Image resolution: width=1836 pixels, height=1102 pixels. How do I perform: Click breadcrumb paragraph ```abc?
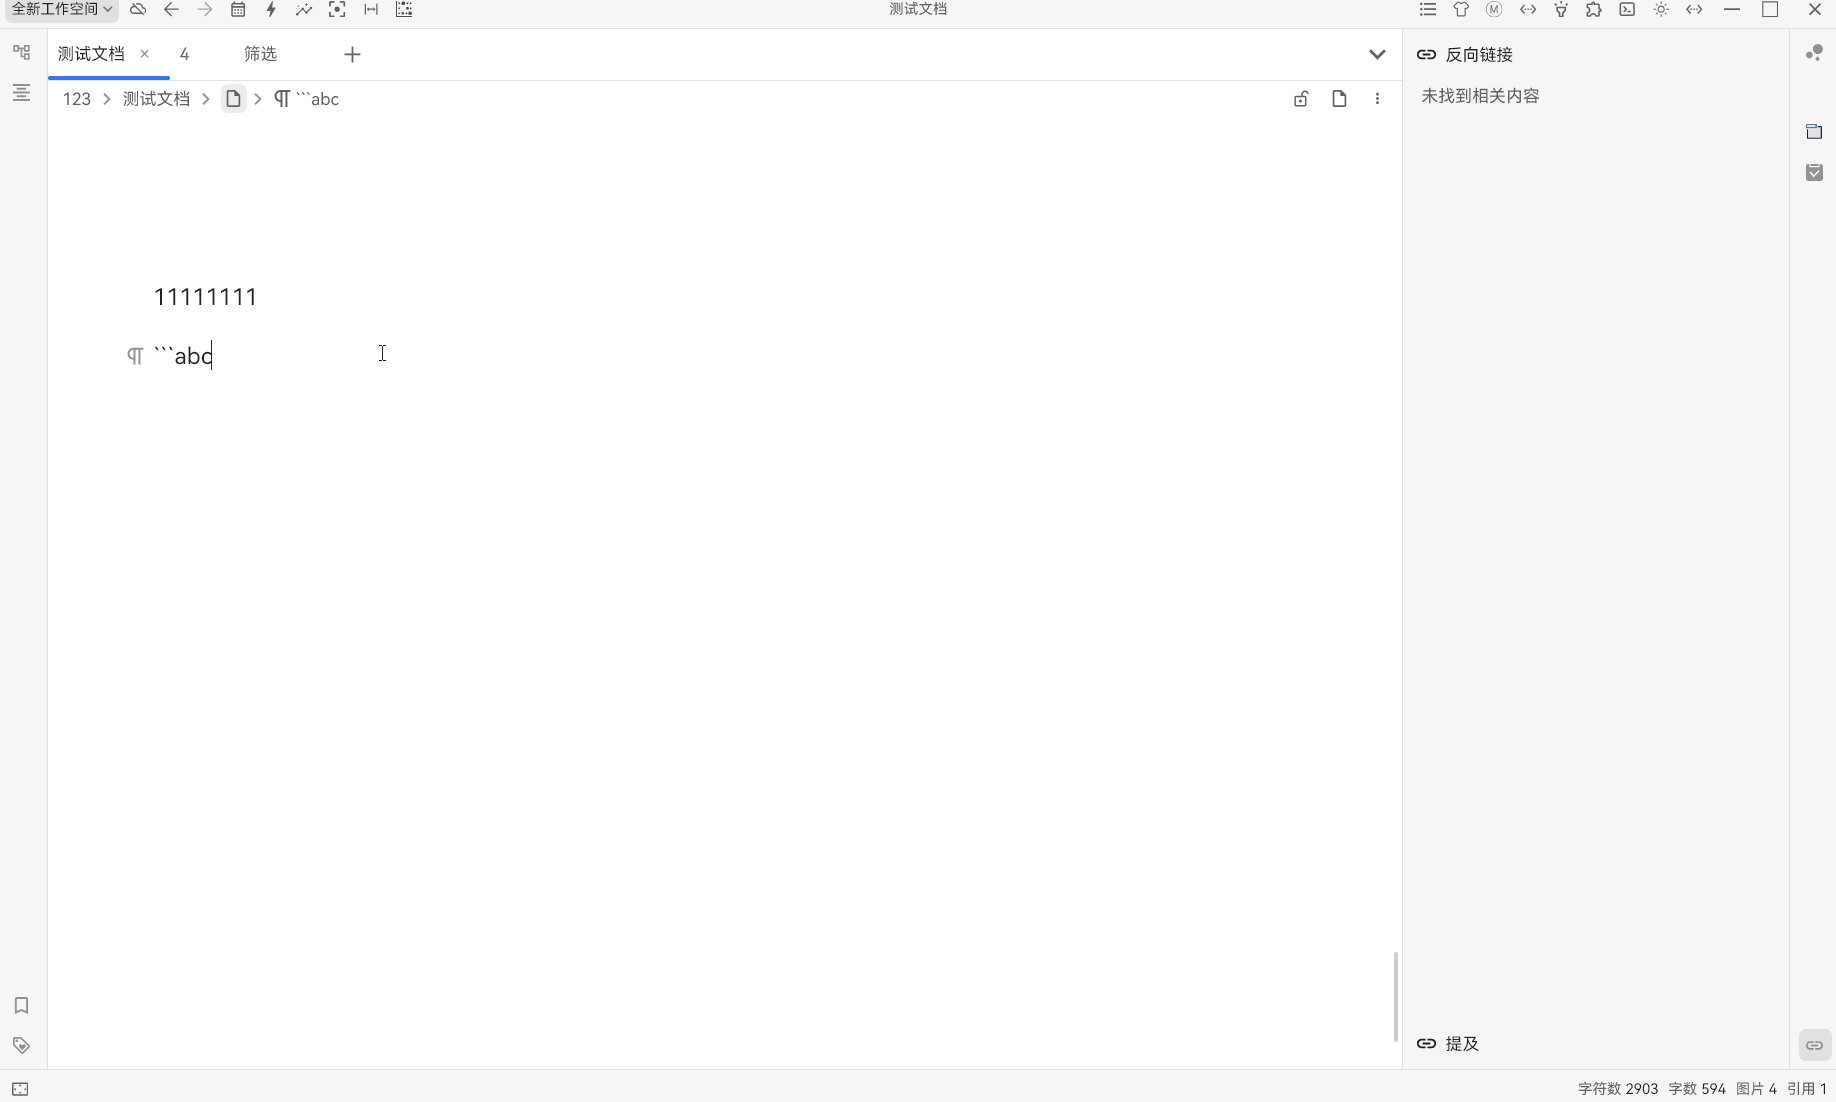pyautogui.click(x=307, y=99)
